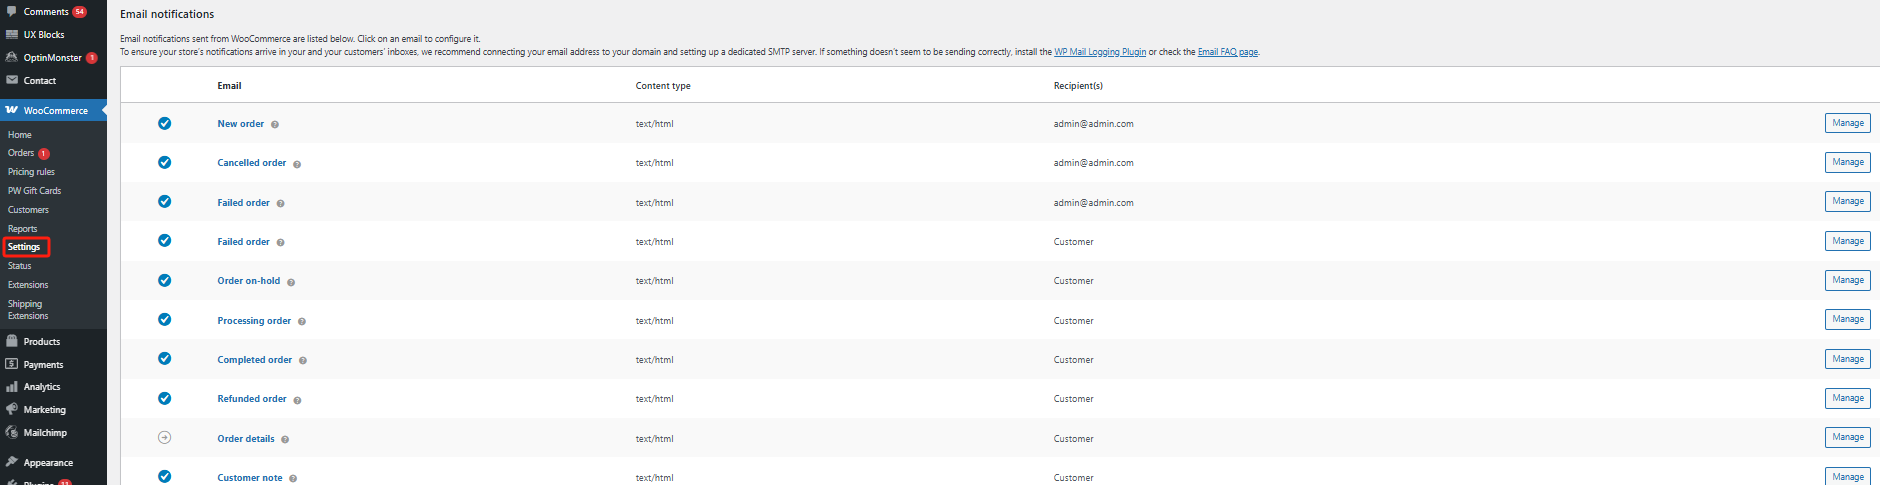Image resolution: width=1880 pixels, height=485 pixels.
Task: Click the manual-send status icon for Order details
Action: point(165,438)
